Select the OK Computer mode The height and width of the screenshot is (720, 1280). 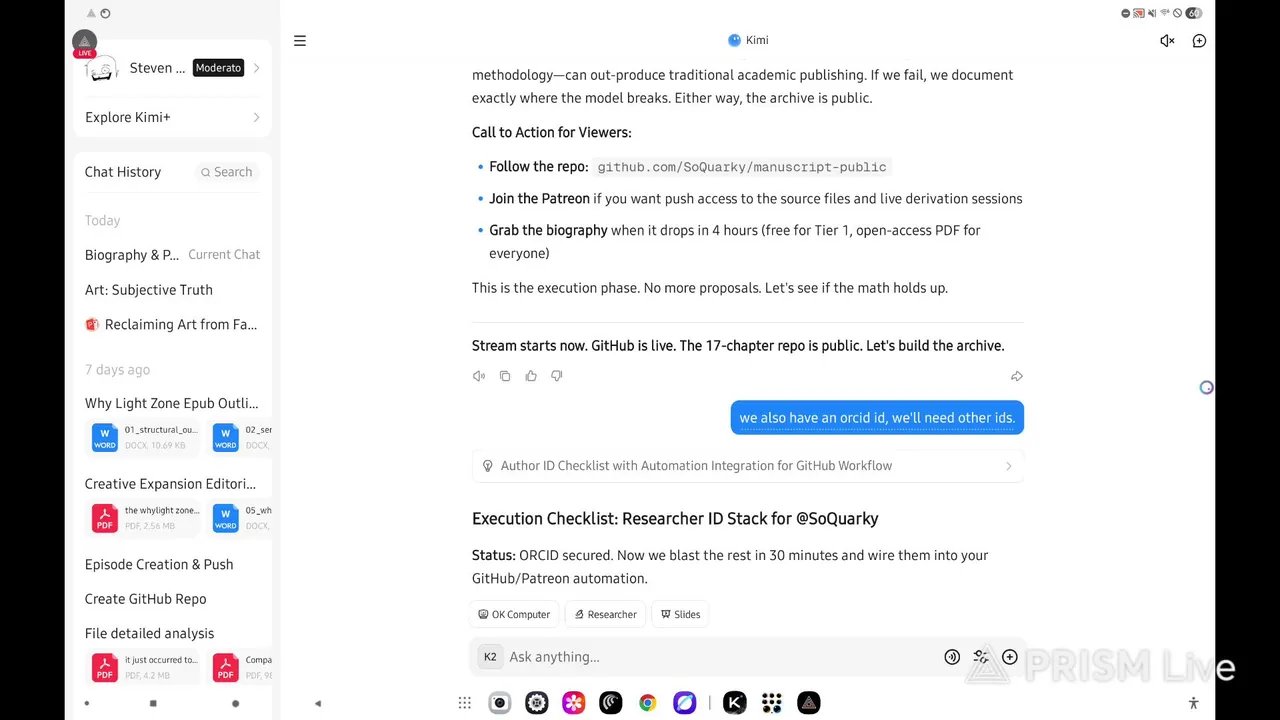[514, 615]
